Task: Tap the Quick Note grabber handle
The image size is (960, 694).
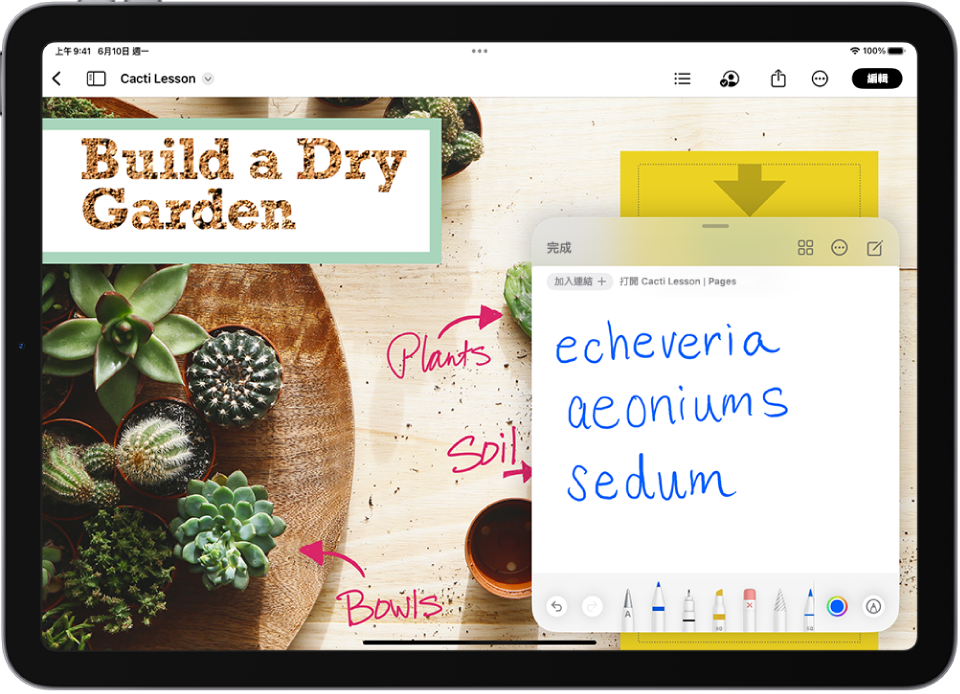Action: pos(715,226)
